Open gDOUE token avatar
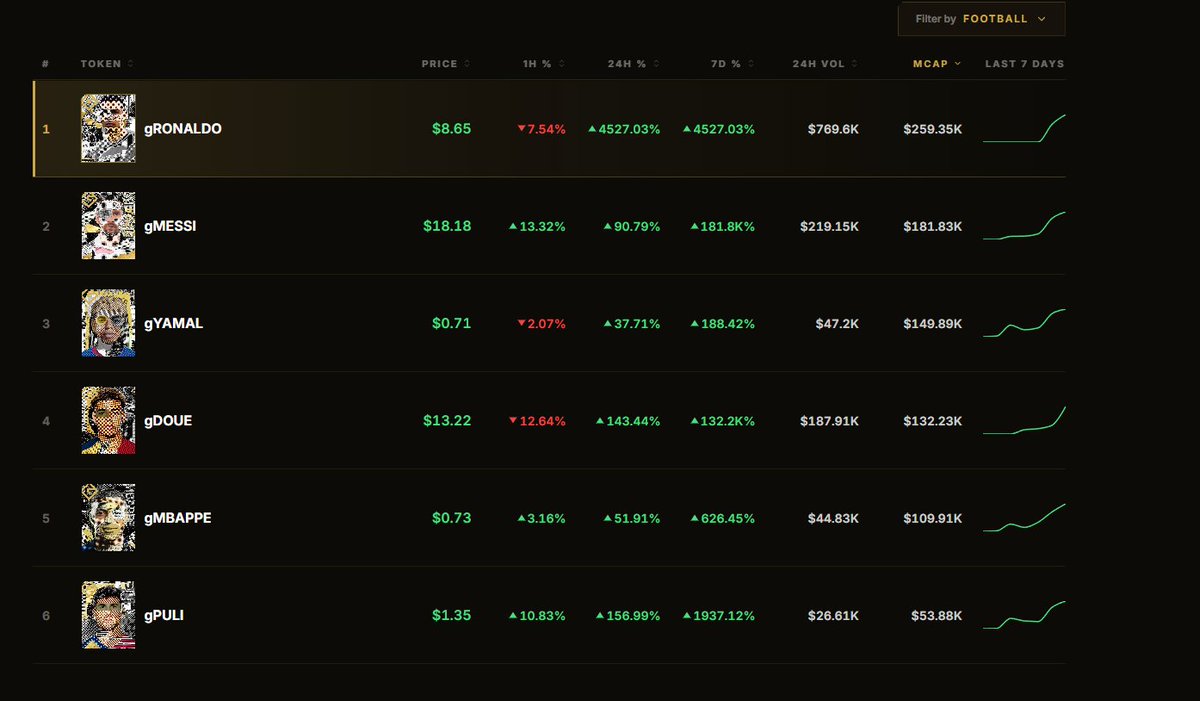 (108, 420)
